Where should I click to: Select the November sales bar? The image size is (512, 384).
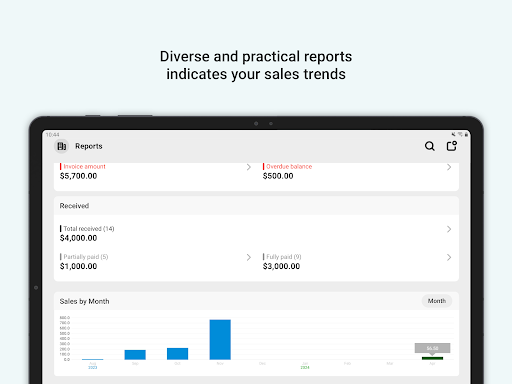220,340
